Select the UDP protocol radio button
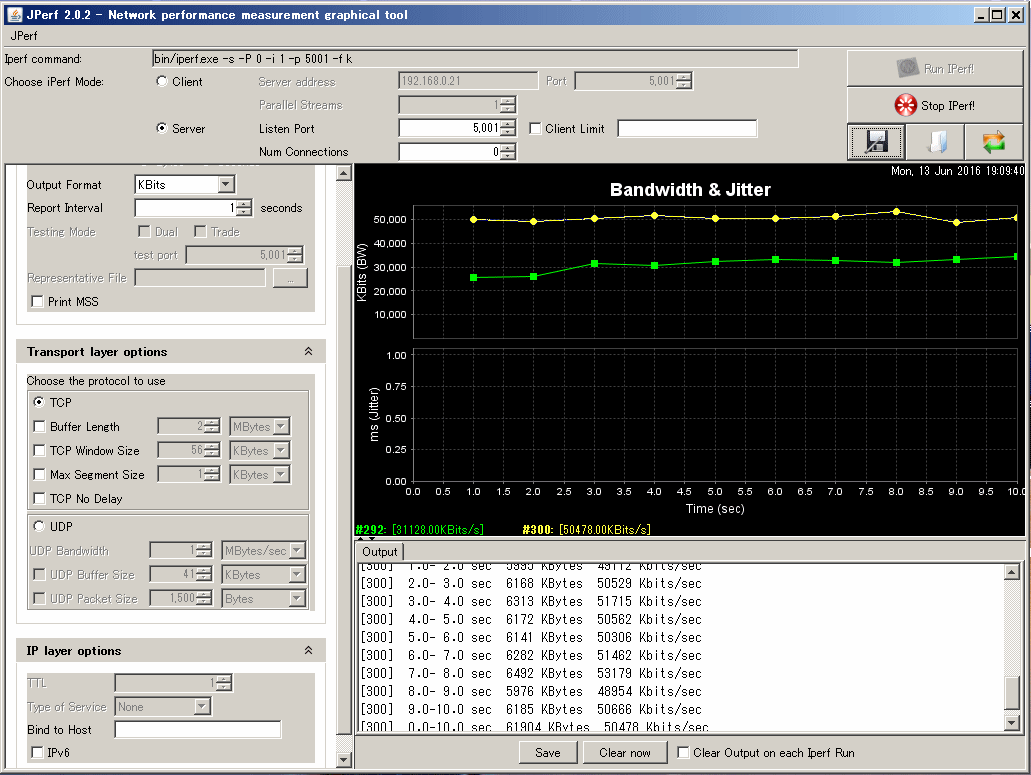The image size is (1031, 775). [40, 526]
